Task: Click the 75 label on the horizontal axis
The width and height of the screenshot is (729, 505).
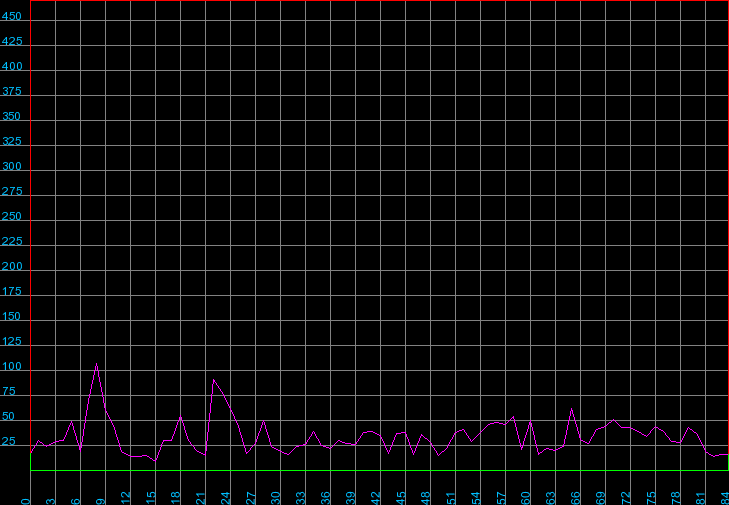Action: (651, 498)
